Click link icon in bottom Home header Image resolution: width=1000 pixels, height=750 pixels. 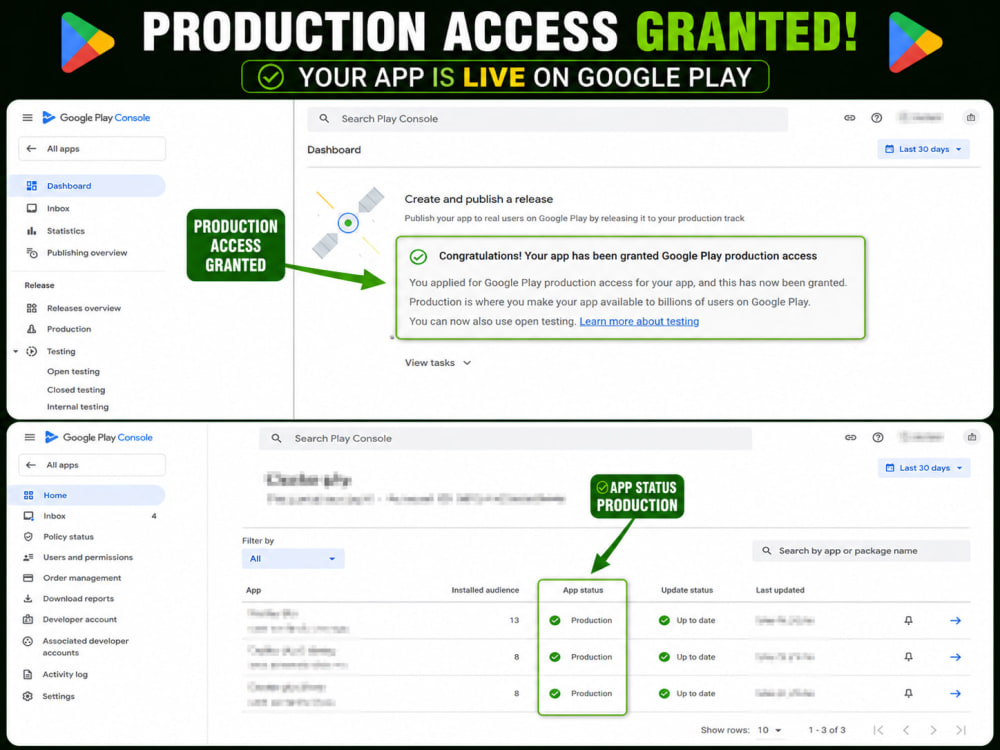(850, 437)
